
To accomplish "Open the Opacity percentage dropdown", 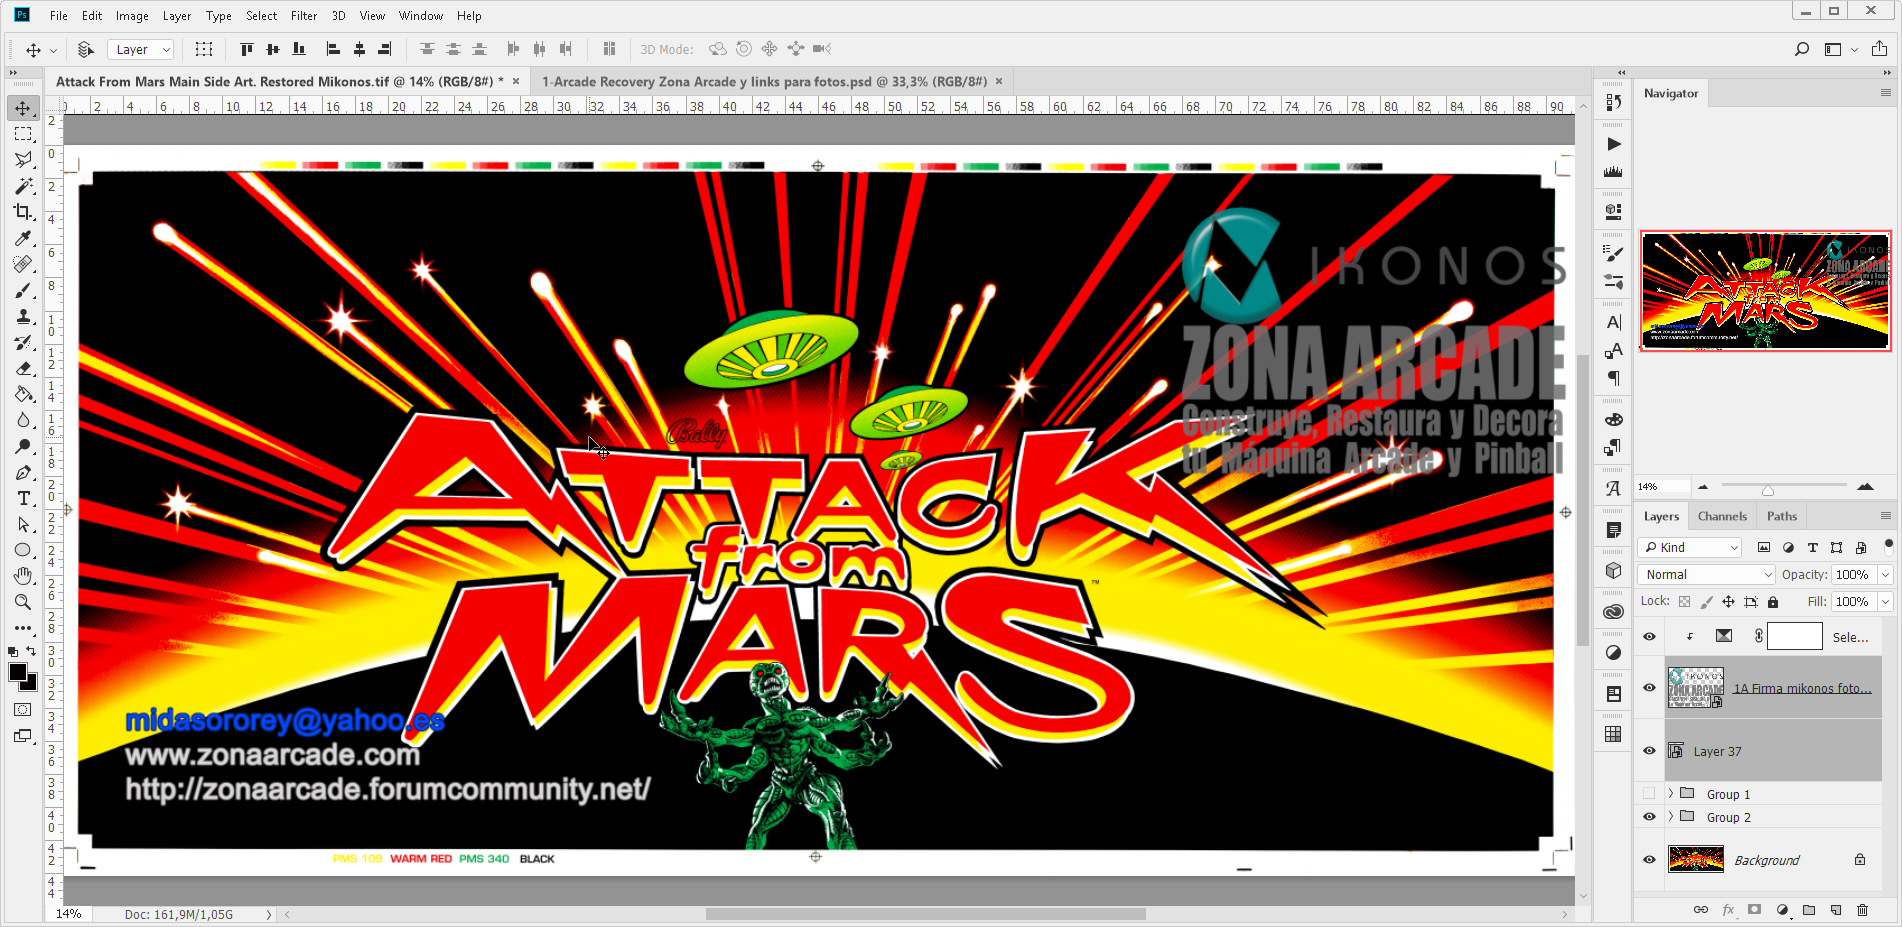I will 1884,574.
